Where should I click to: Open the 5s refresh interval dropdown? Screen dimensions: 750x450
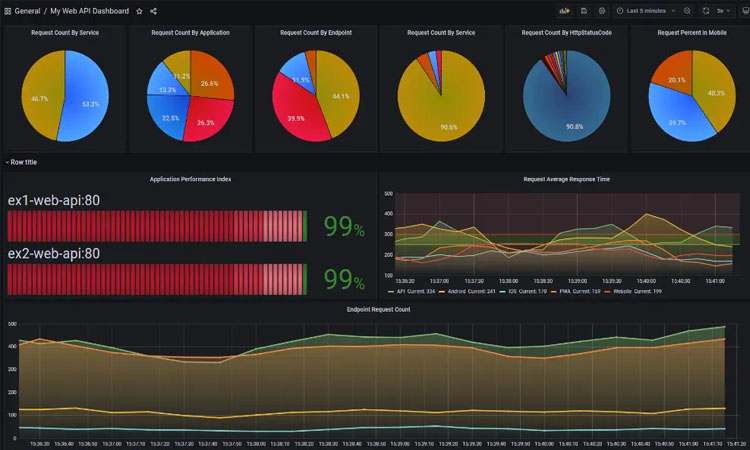pos(724,11)
